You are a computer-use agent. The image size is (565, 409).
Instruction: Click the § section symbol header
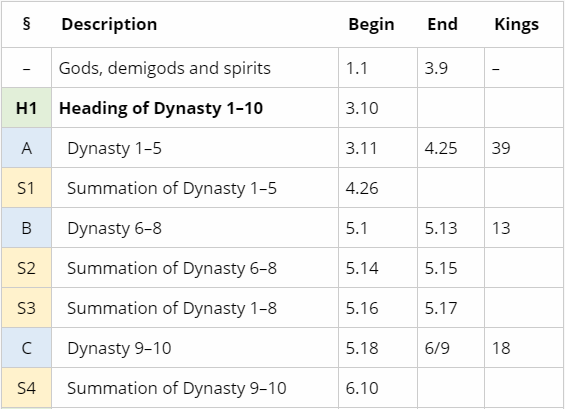click(x=26, y=25)
